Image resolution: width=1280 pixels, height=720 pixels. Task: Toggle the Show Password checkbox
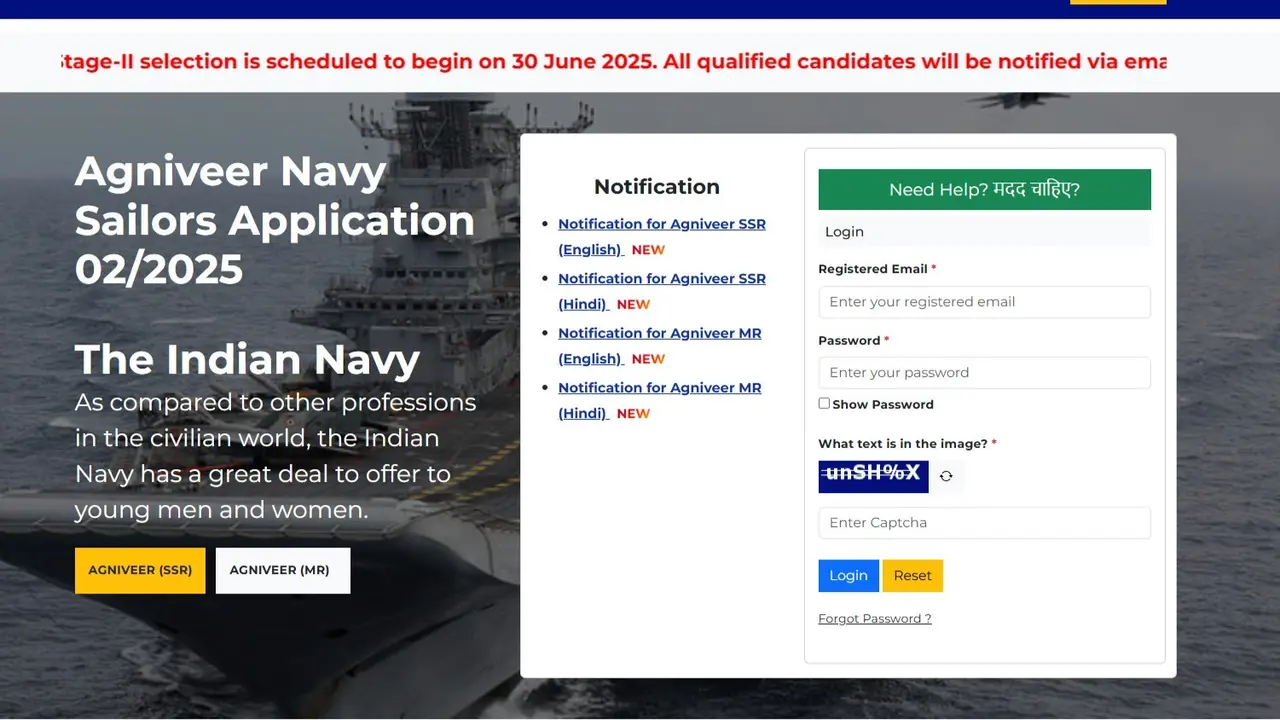(x=824, y=403)
